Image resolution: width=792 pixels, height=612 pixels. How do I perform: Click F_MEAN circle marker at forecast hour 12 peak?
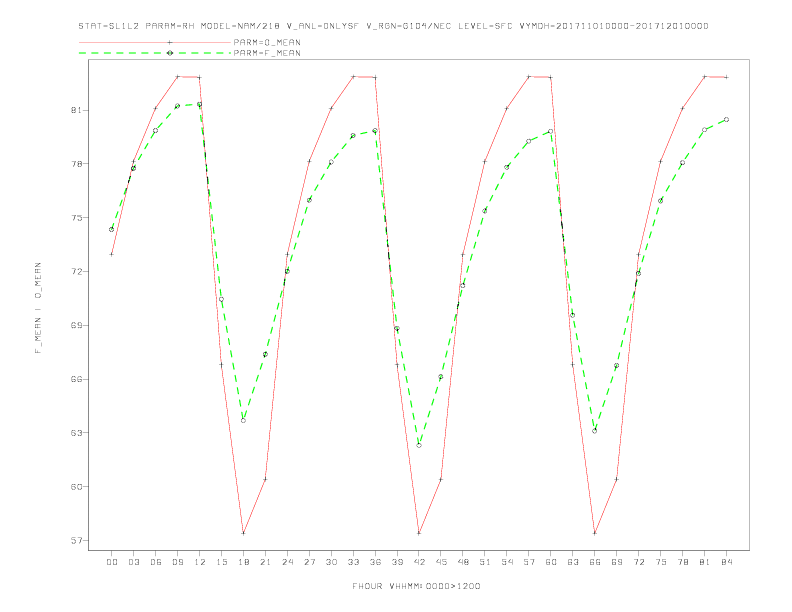pyautogui.click(x=200, y=104)
